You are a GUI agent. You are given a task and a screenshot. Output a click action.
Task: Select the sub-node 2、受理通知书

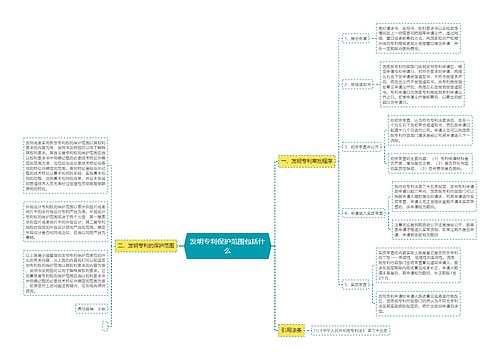(358, 85)
